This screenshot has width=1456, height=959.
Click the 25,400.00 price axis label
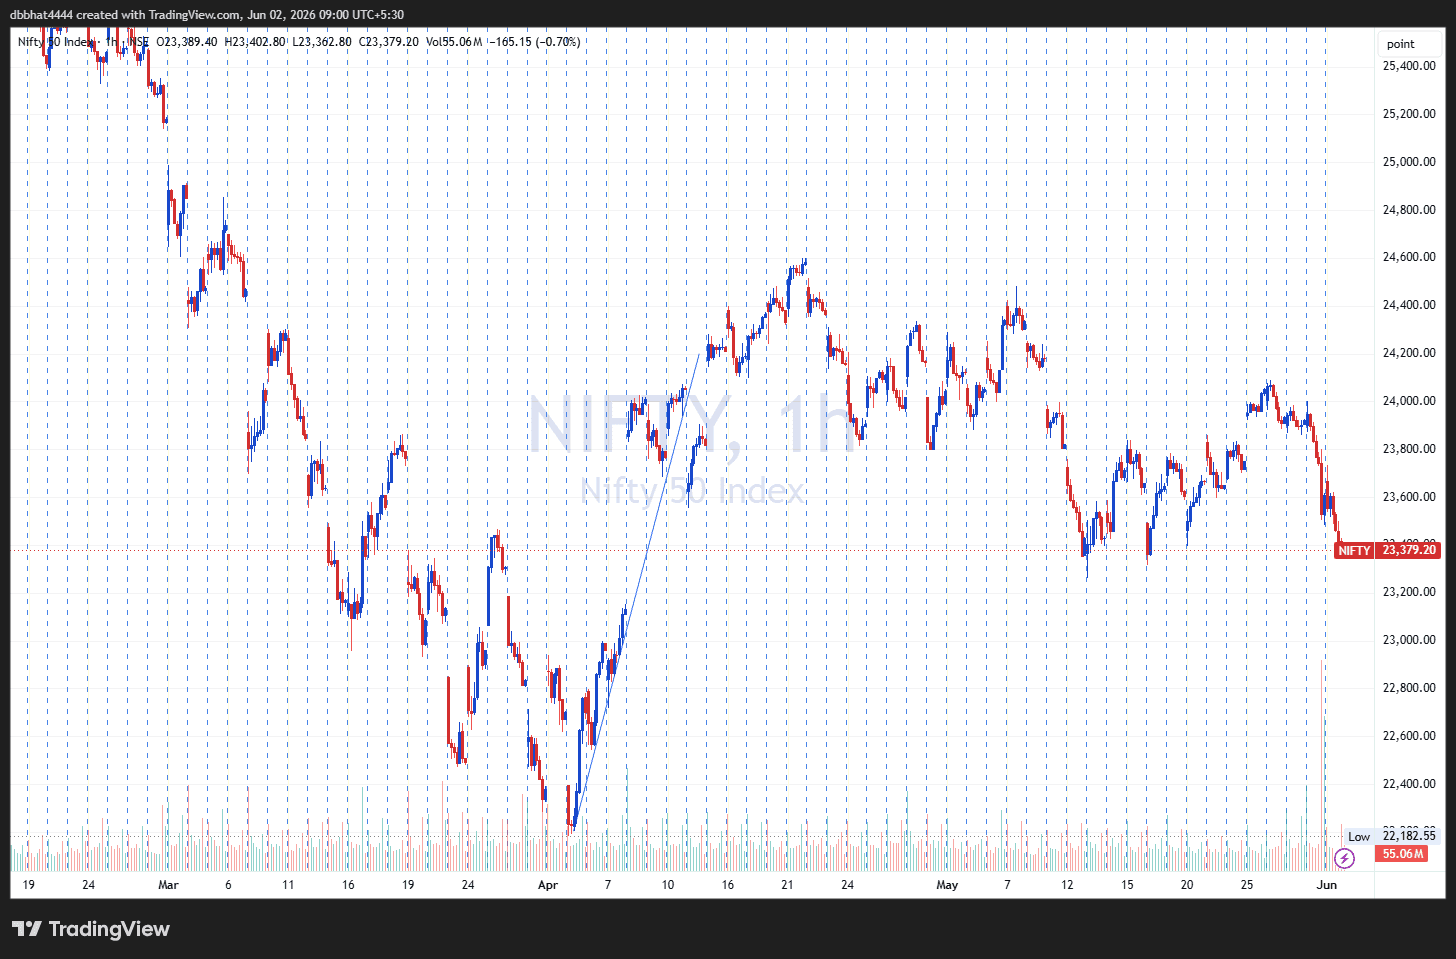click(1408, 66)
